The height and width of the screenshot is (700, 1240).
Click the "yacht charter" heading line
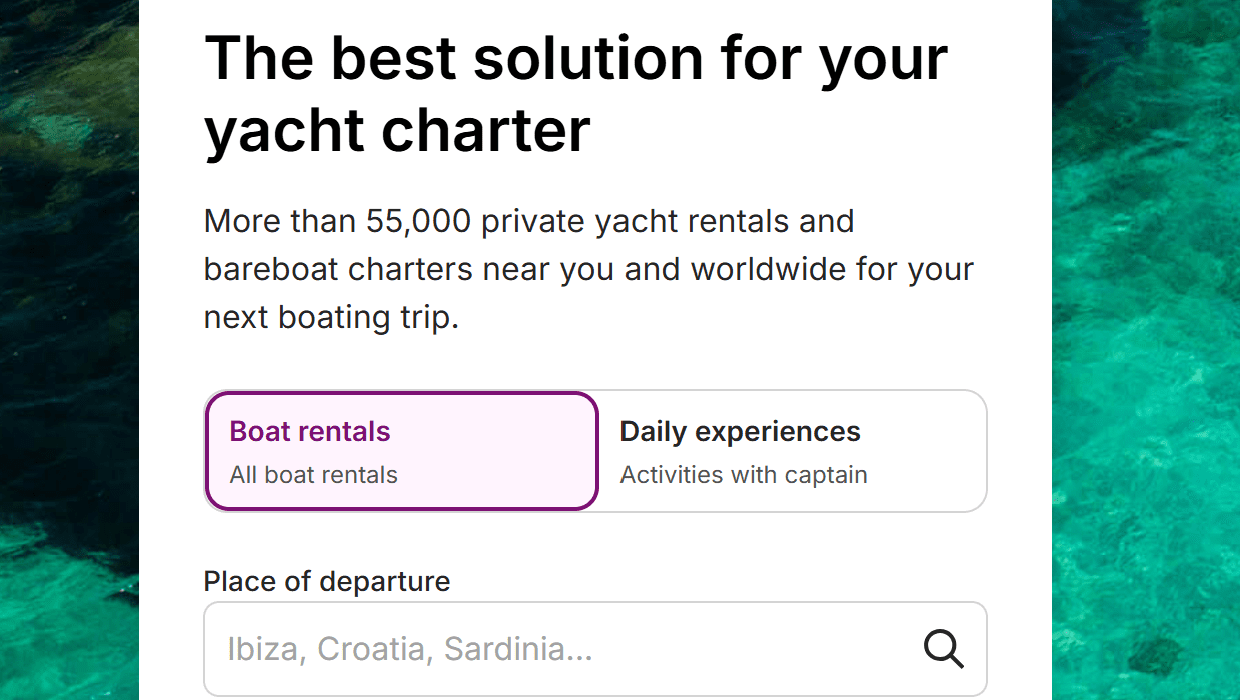pyautogui.click(x=397, y=130)
